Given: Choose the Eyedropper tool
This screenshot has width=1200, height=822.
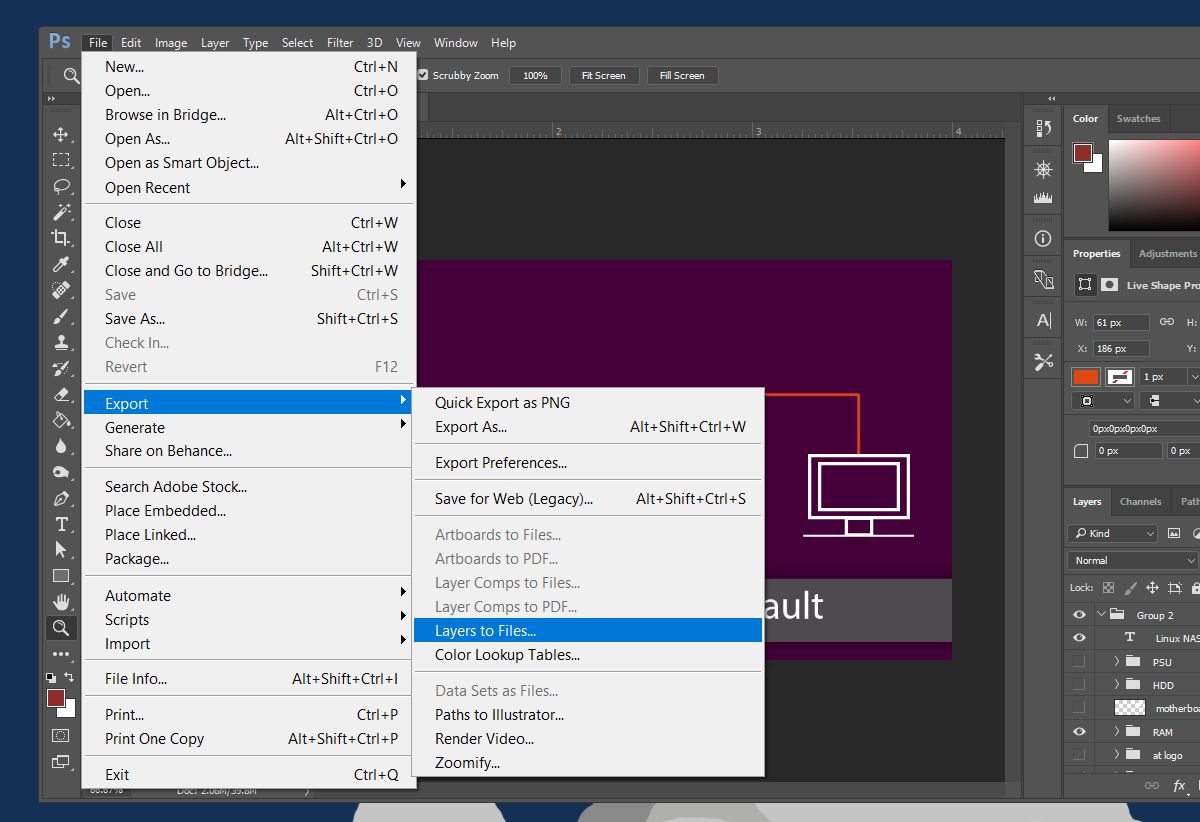Looking at the screenshot, I should [x=61, y=264].
